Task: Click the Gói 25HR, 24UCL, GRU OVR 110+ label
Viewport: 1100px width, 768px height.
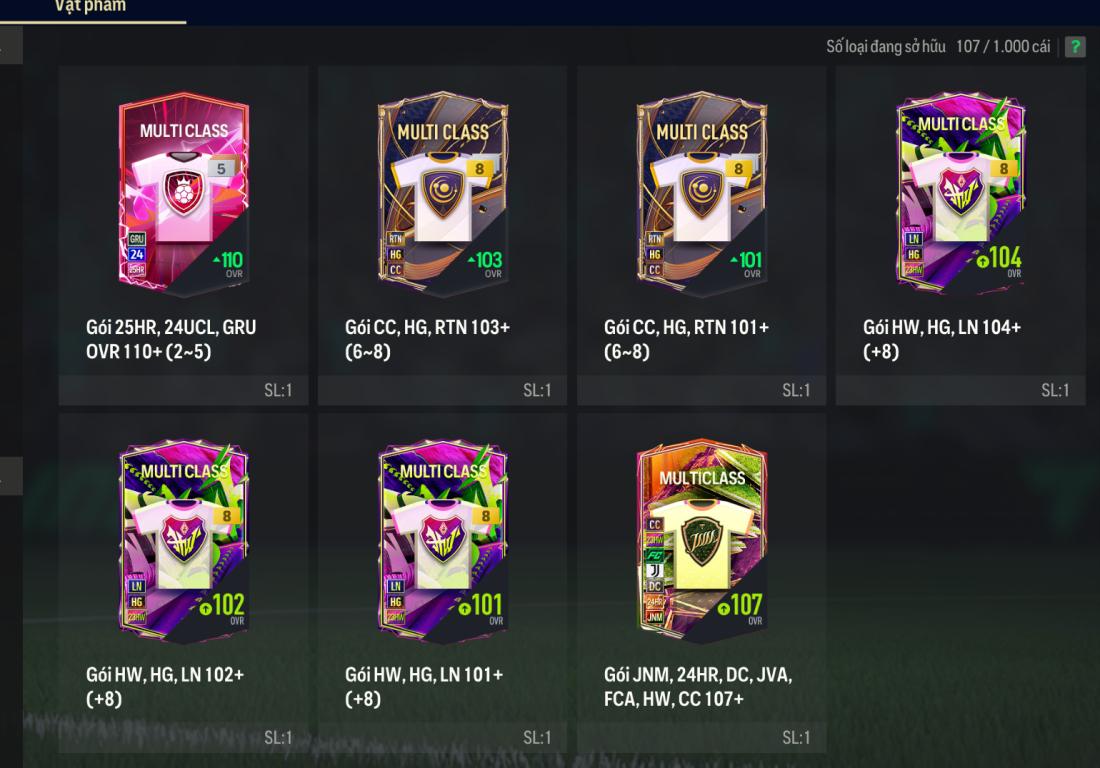Action: coord(171,339)
